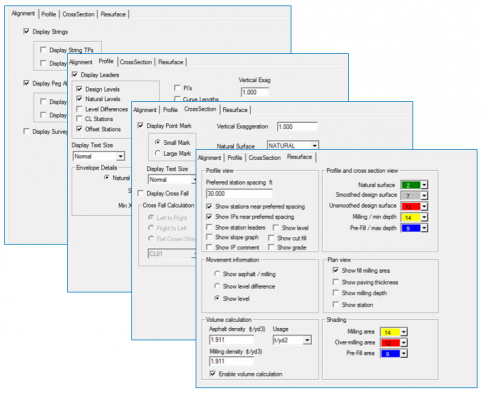Expand Display Text Size Normal dropdown in Profile
This screenshot has height=397, width=485.
[x=121, y=156]
